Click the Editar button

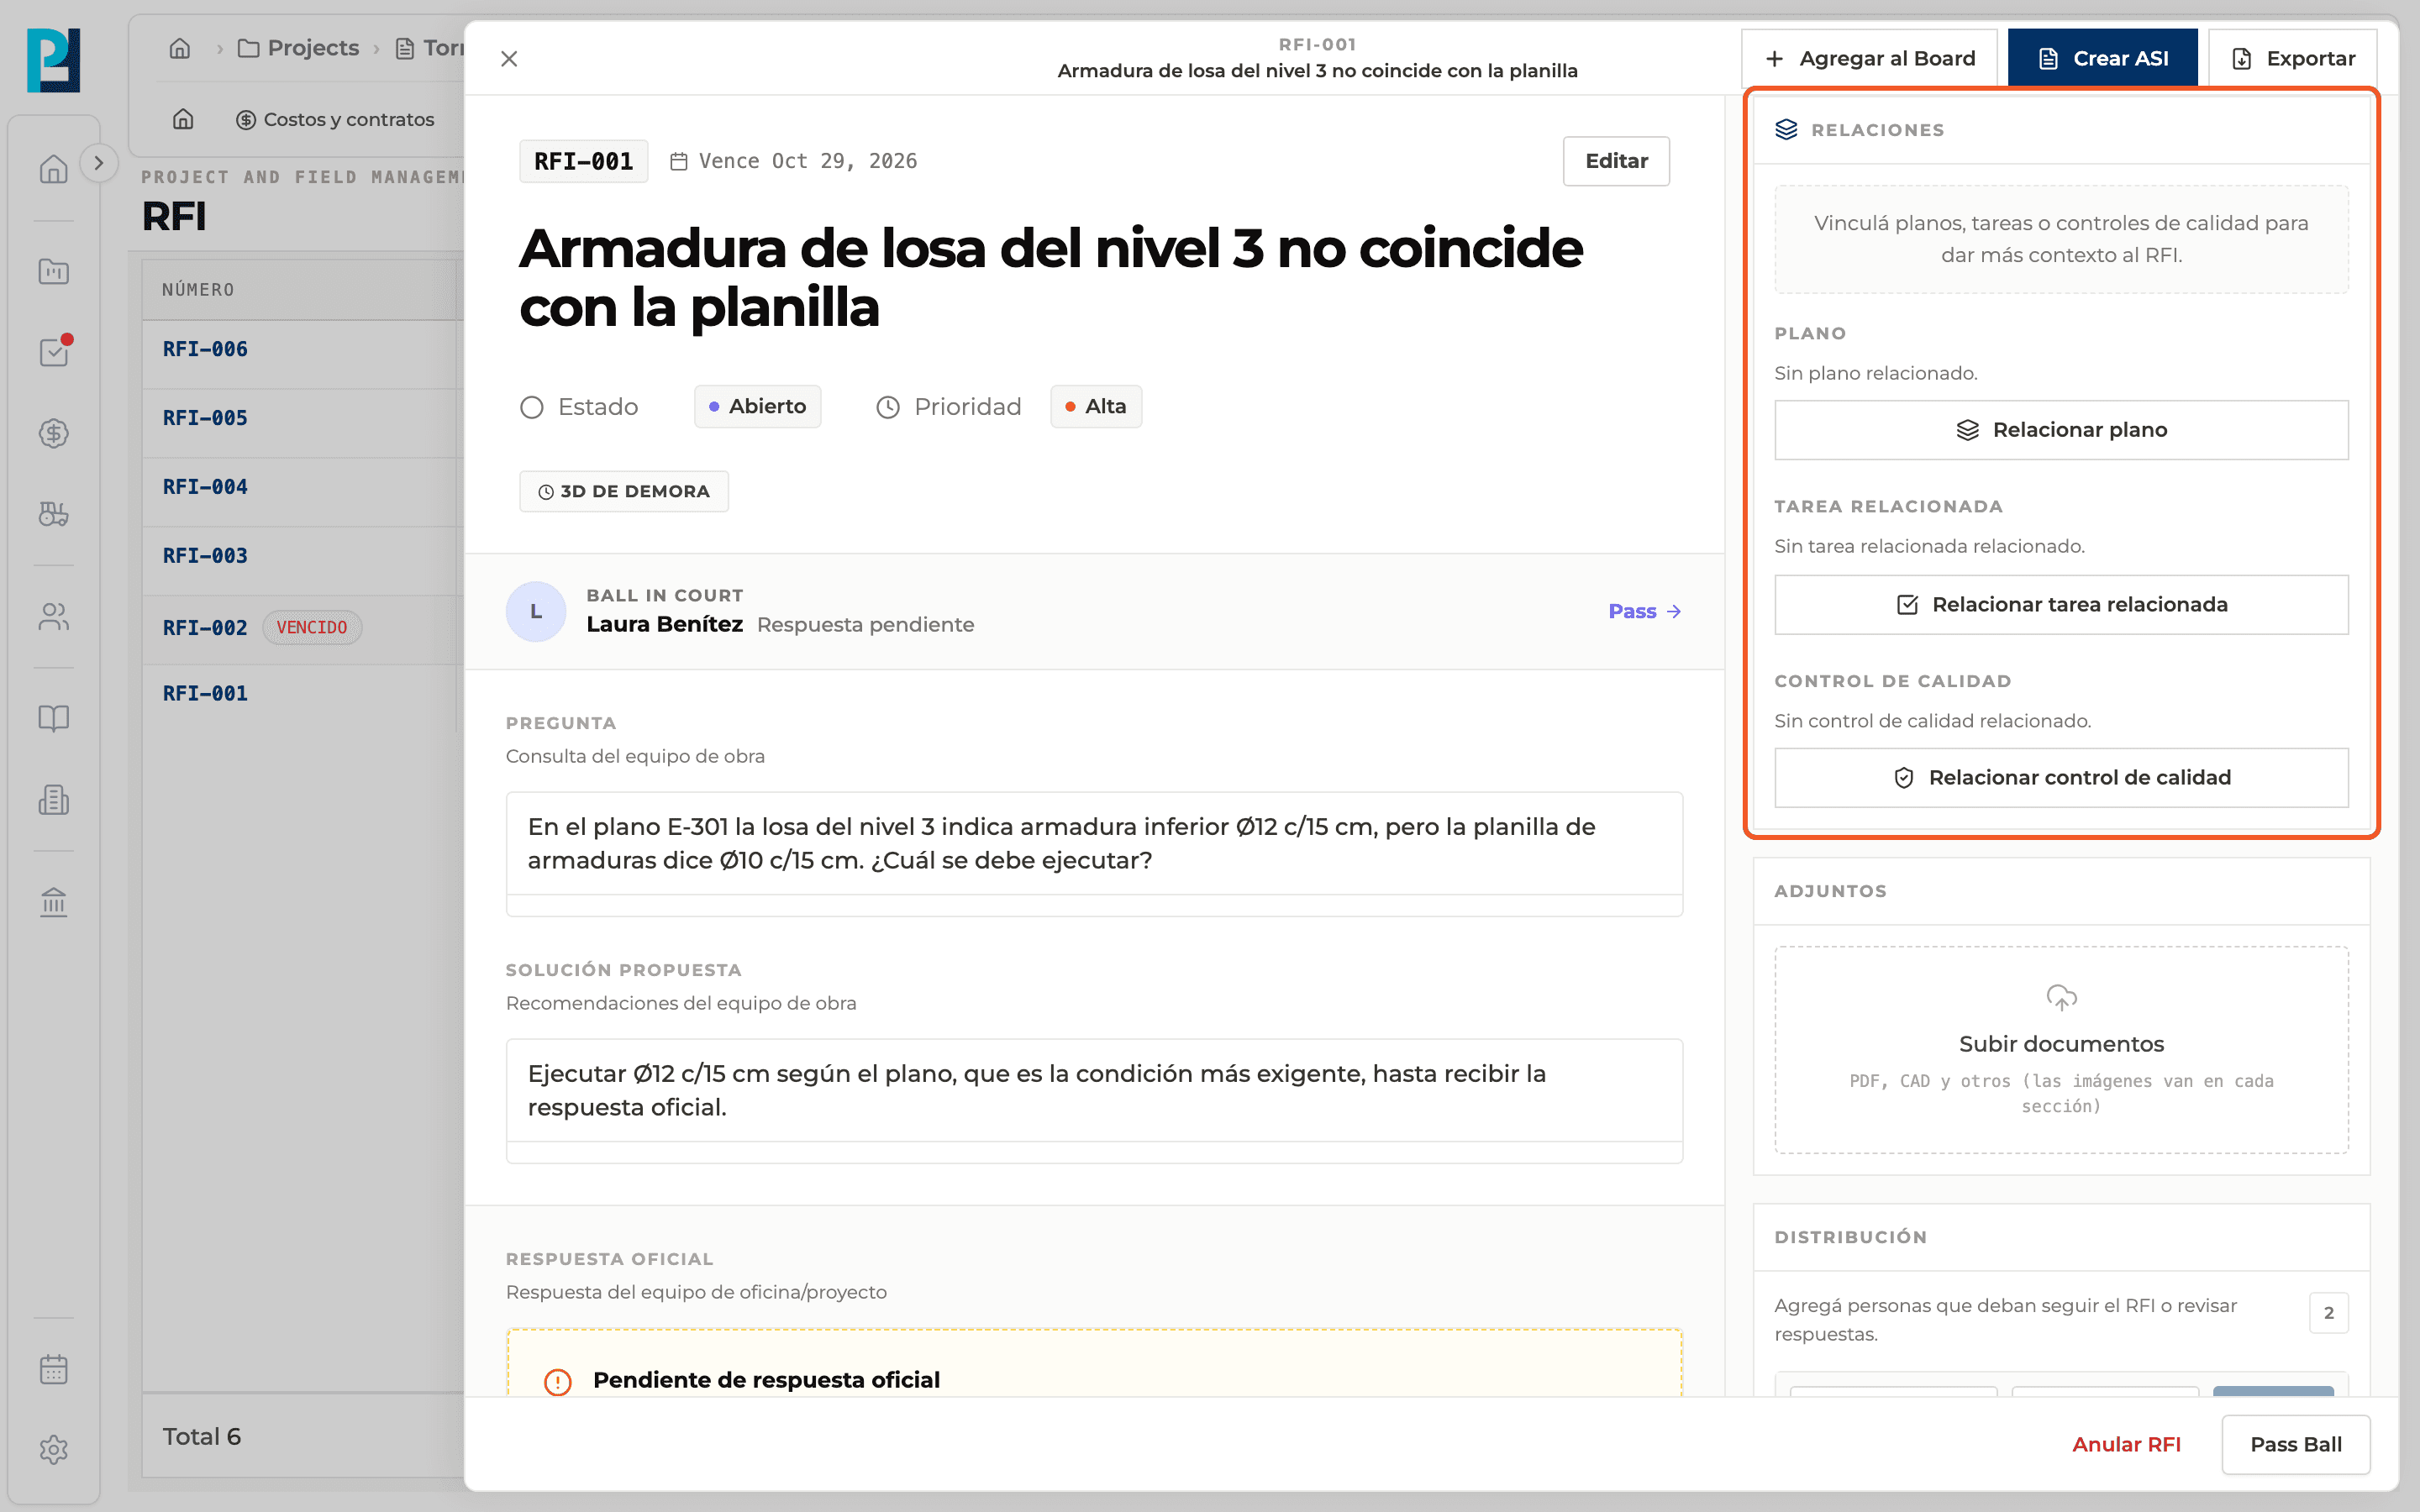[x=1615, y=161]
